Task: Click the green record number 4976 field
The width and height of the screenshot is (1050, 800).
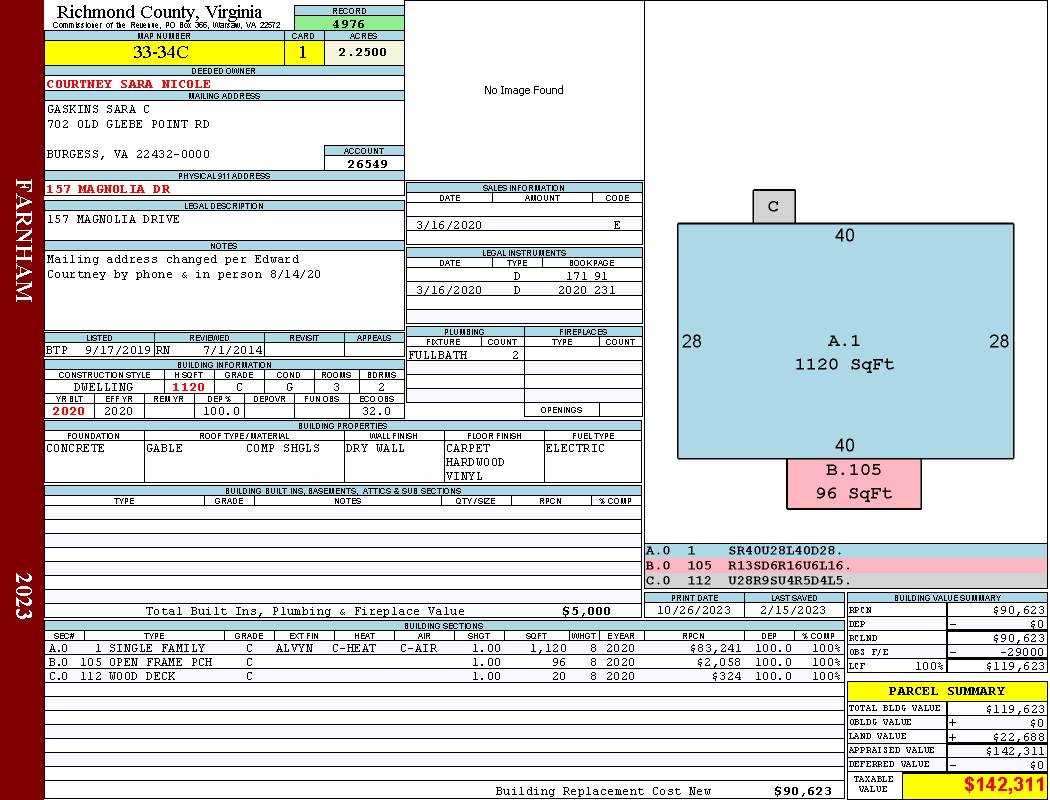Action: [349, 24]
